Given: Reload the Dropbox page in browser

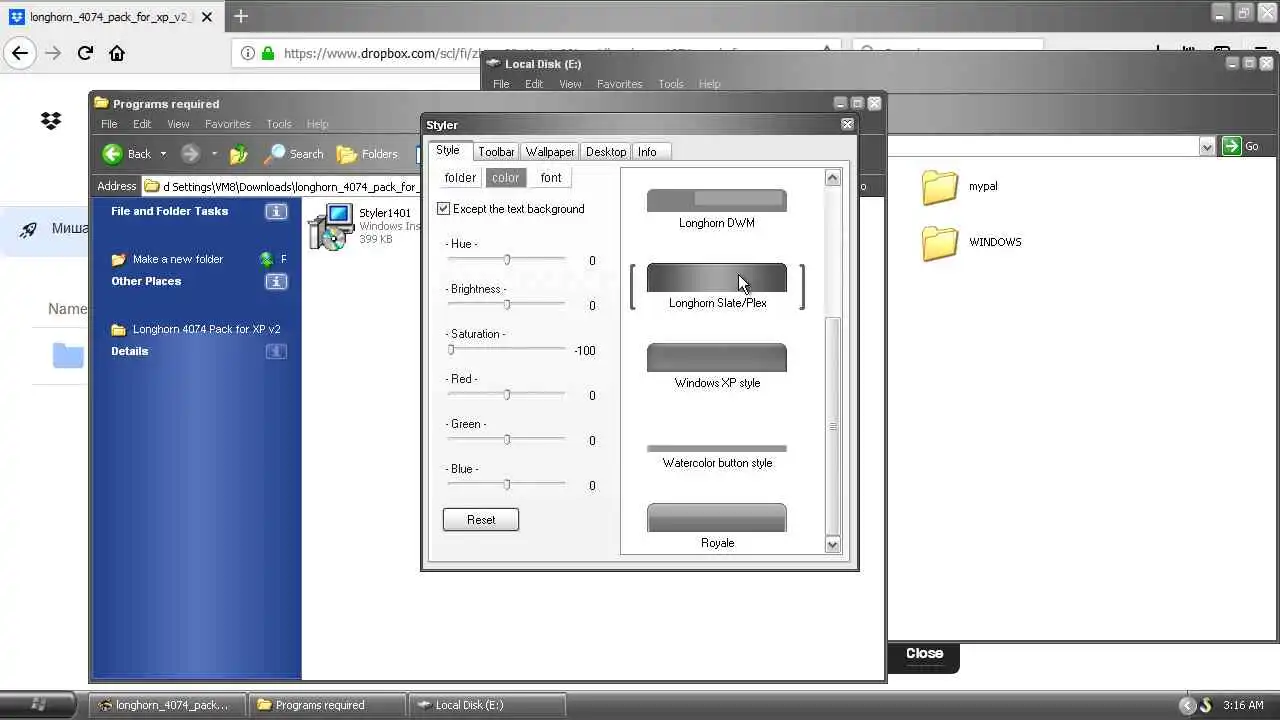Looking at the screenshot, I should pos(85,53).
